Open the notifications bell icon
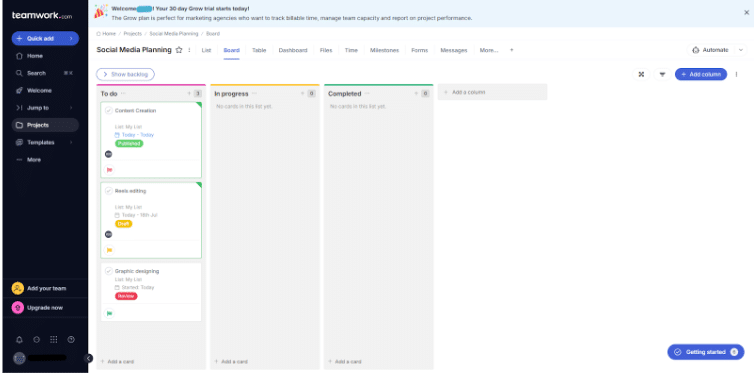754x375 pixels. [19, 340]
